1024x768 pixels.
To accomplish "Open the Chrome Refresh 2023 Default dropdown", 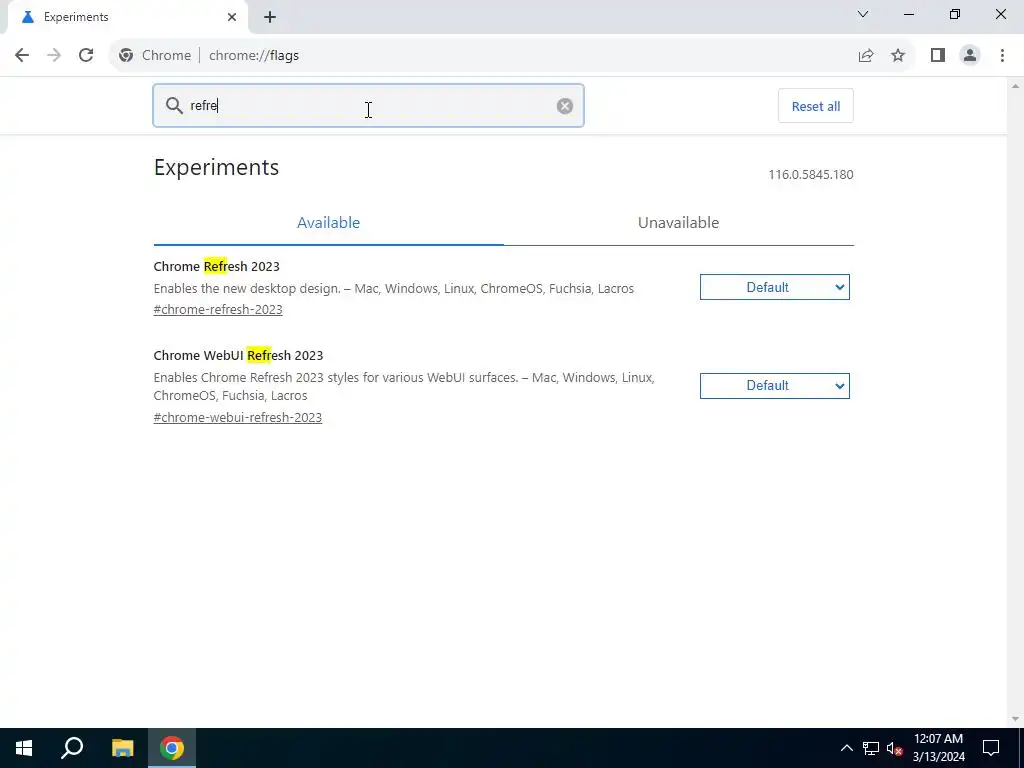I will click(775, 287).
